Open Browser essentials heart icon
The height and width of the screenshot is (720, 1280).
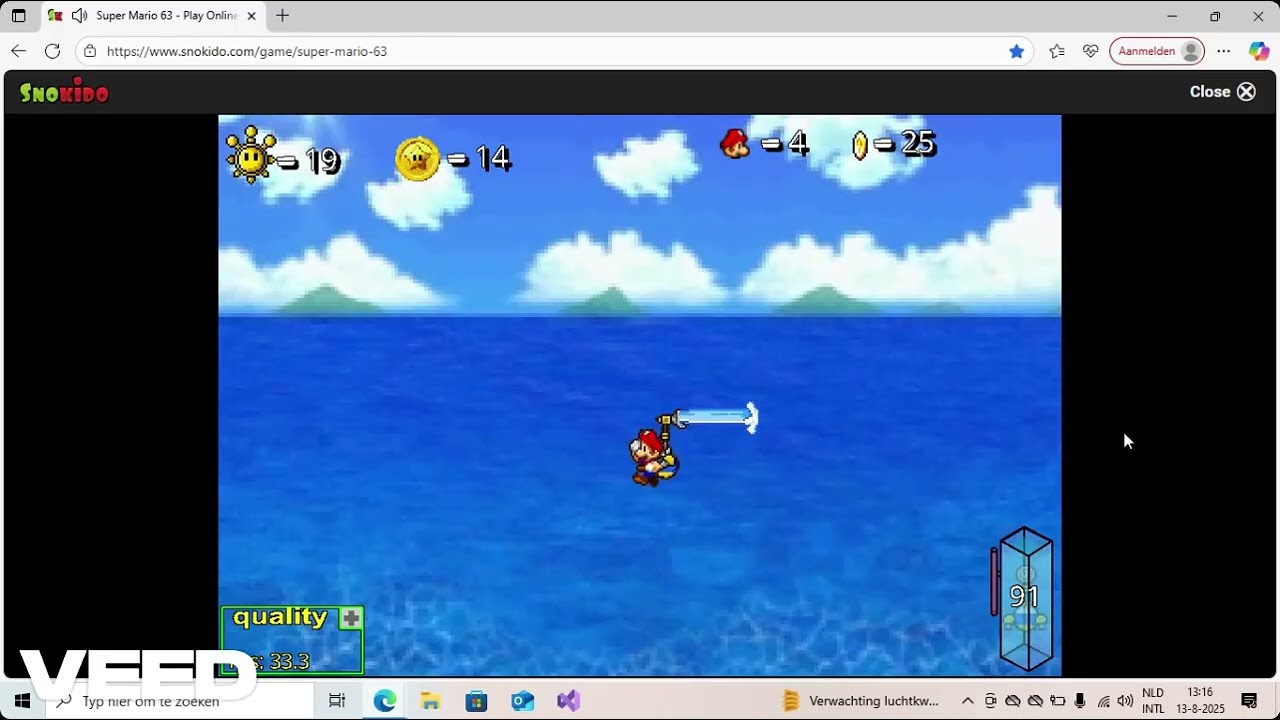coord(1091,51)
